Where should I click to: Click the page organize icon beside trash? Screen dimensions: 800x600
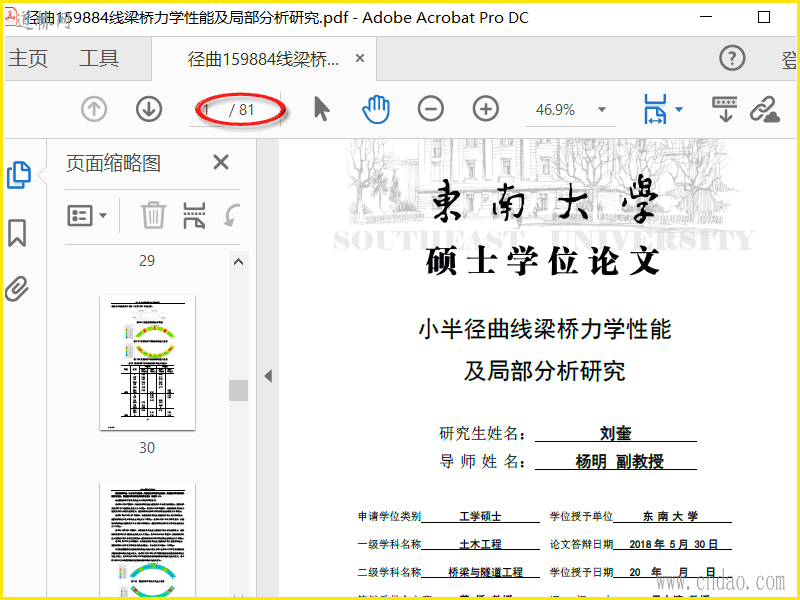click(x=194, y=215)
